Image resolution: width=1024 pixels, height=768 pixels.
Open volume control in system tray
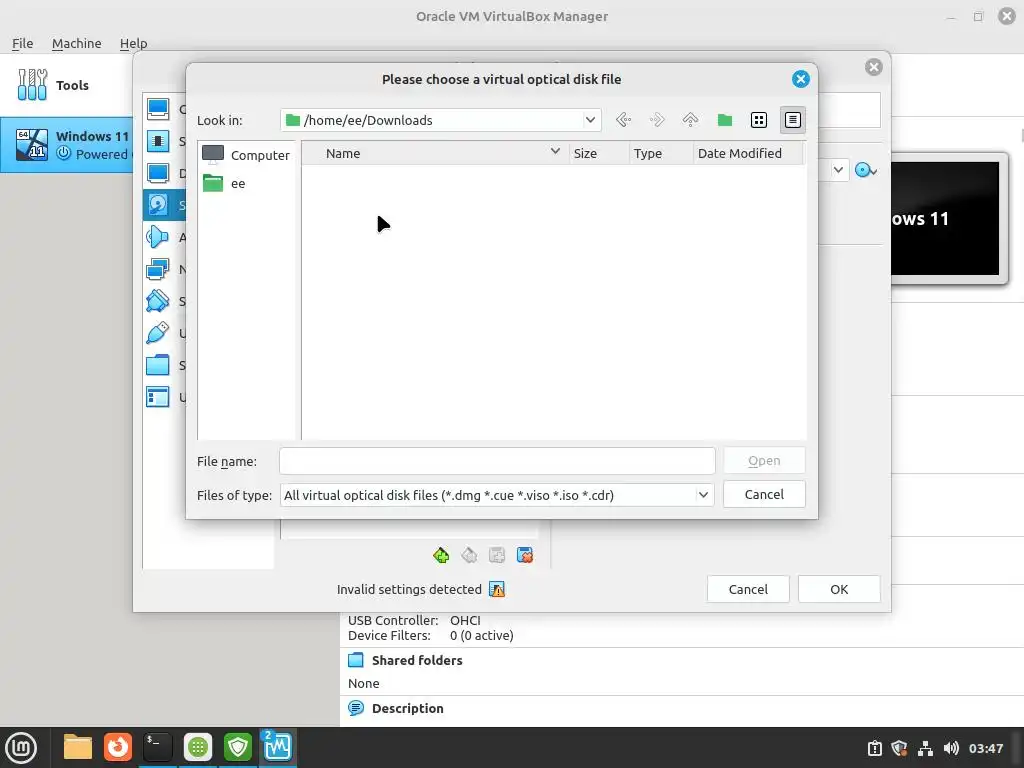pyautogui.click(x=951, y=748)
